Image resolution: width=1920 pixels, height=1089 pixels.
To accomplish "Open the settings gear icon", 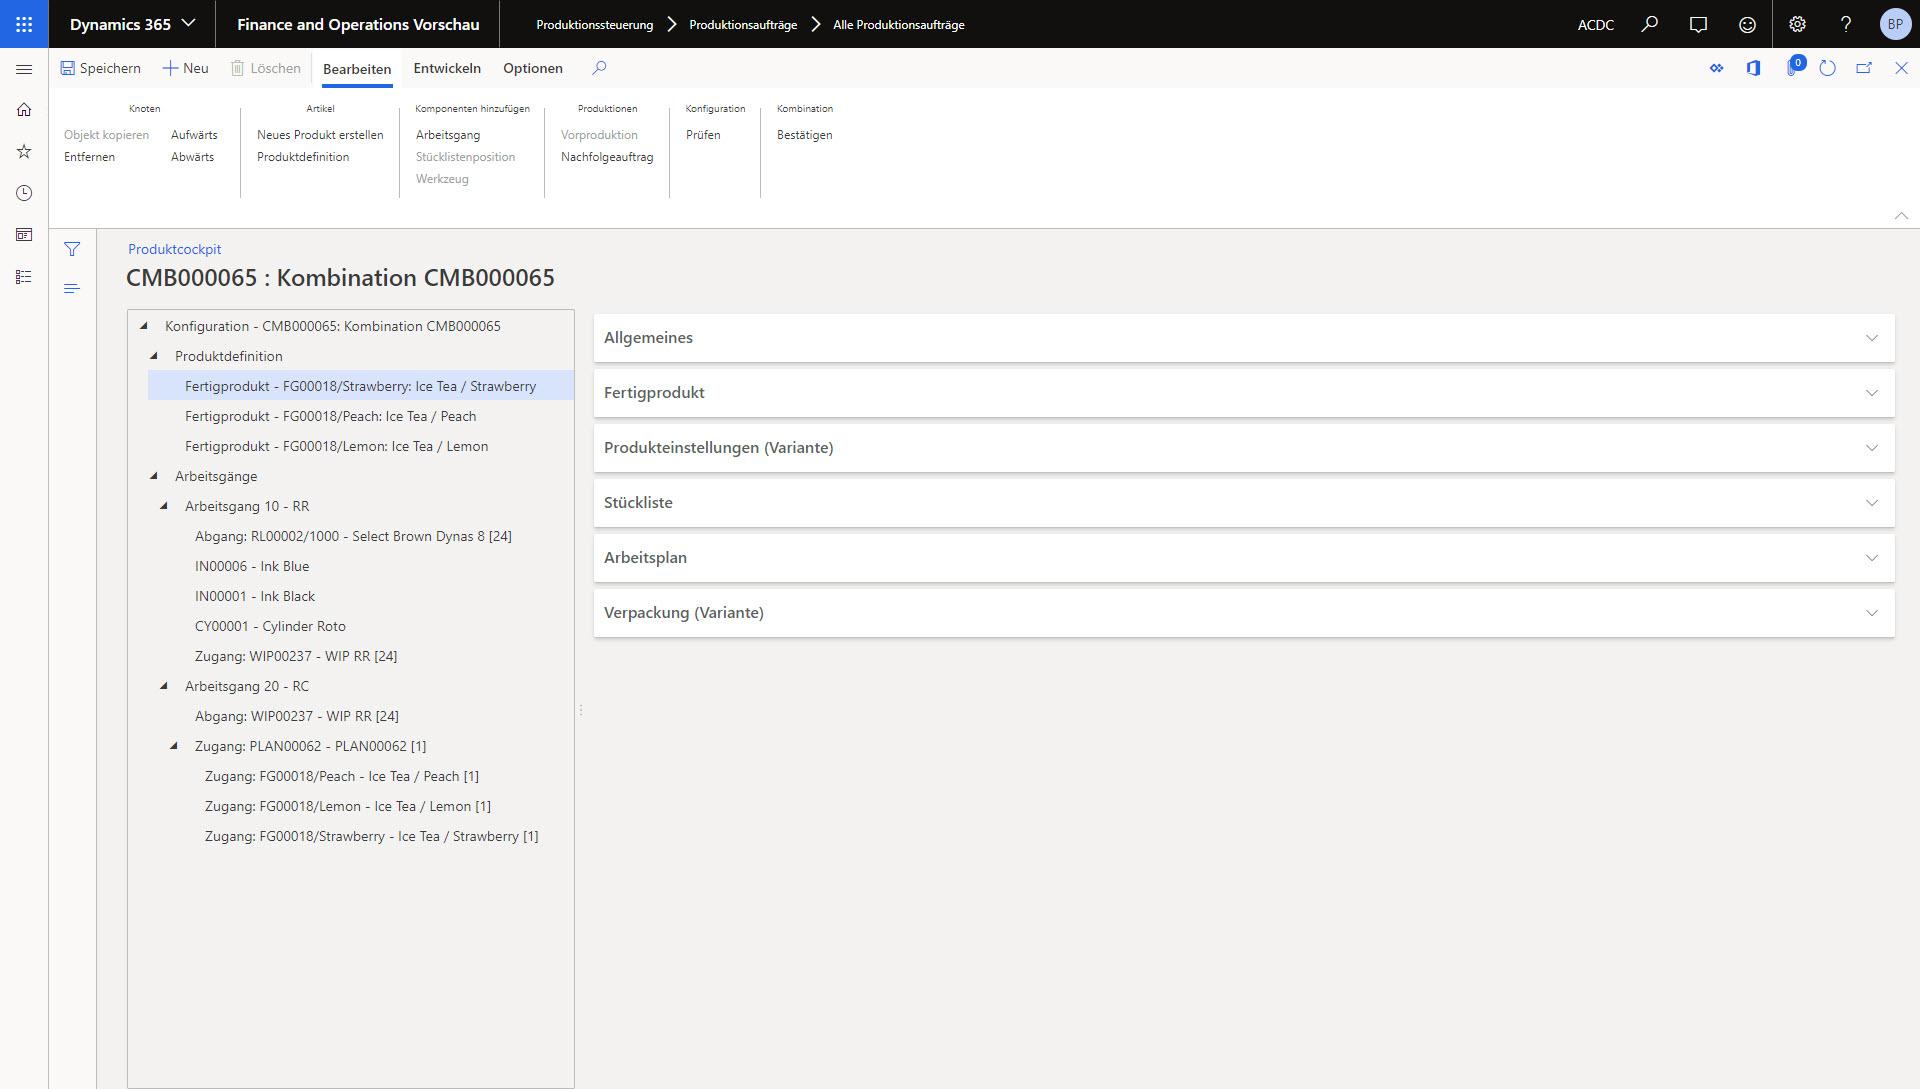I will [x=1797, y=24].
